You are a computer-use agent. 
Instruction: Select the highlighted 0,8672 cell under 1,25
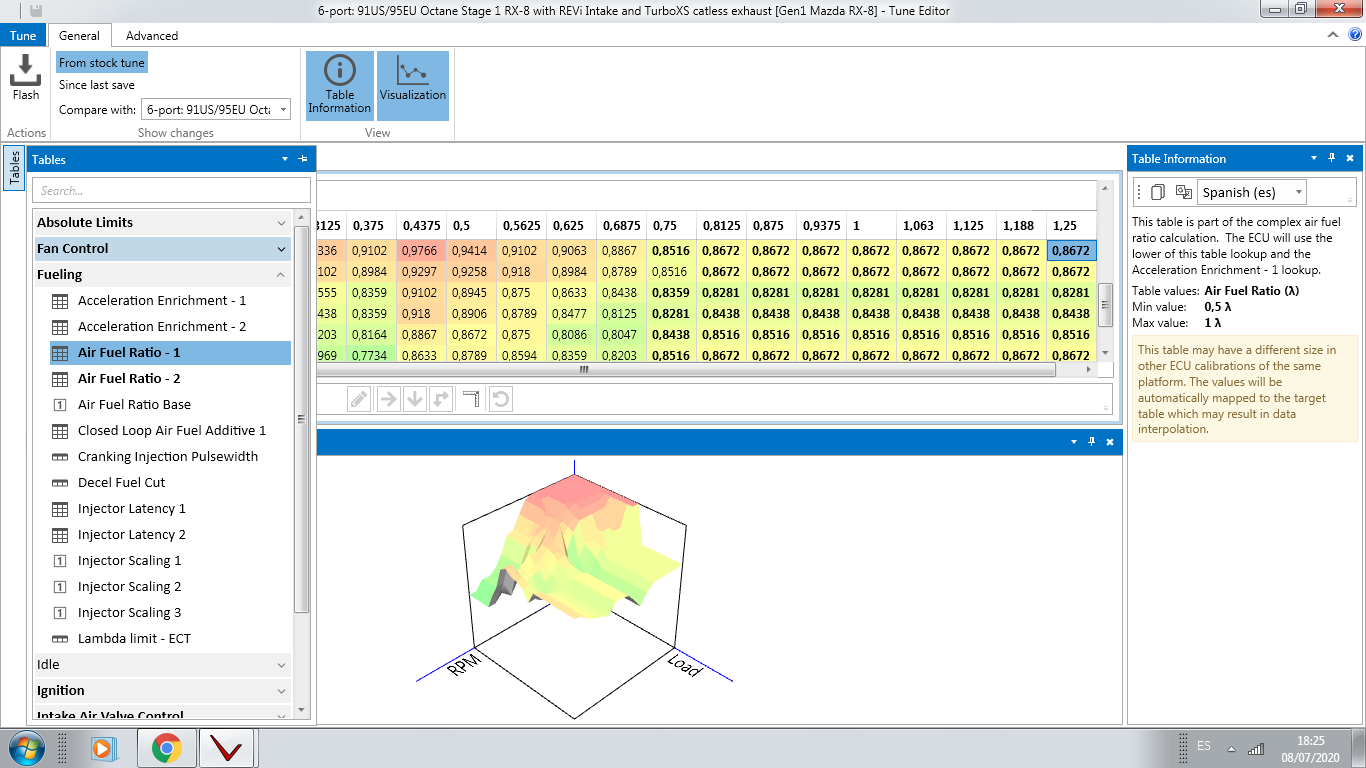click(x=1071, y=251)
